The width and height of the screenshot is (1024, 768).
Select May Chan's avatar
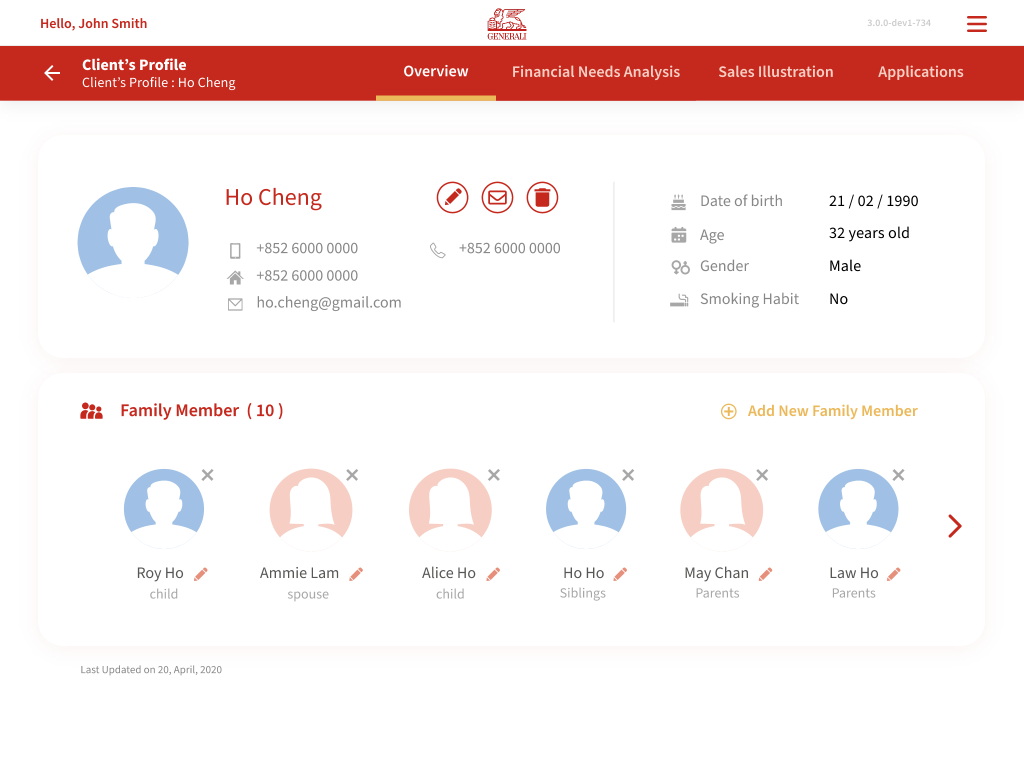click(x=722, y=508)
